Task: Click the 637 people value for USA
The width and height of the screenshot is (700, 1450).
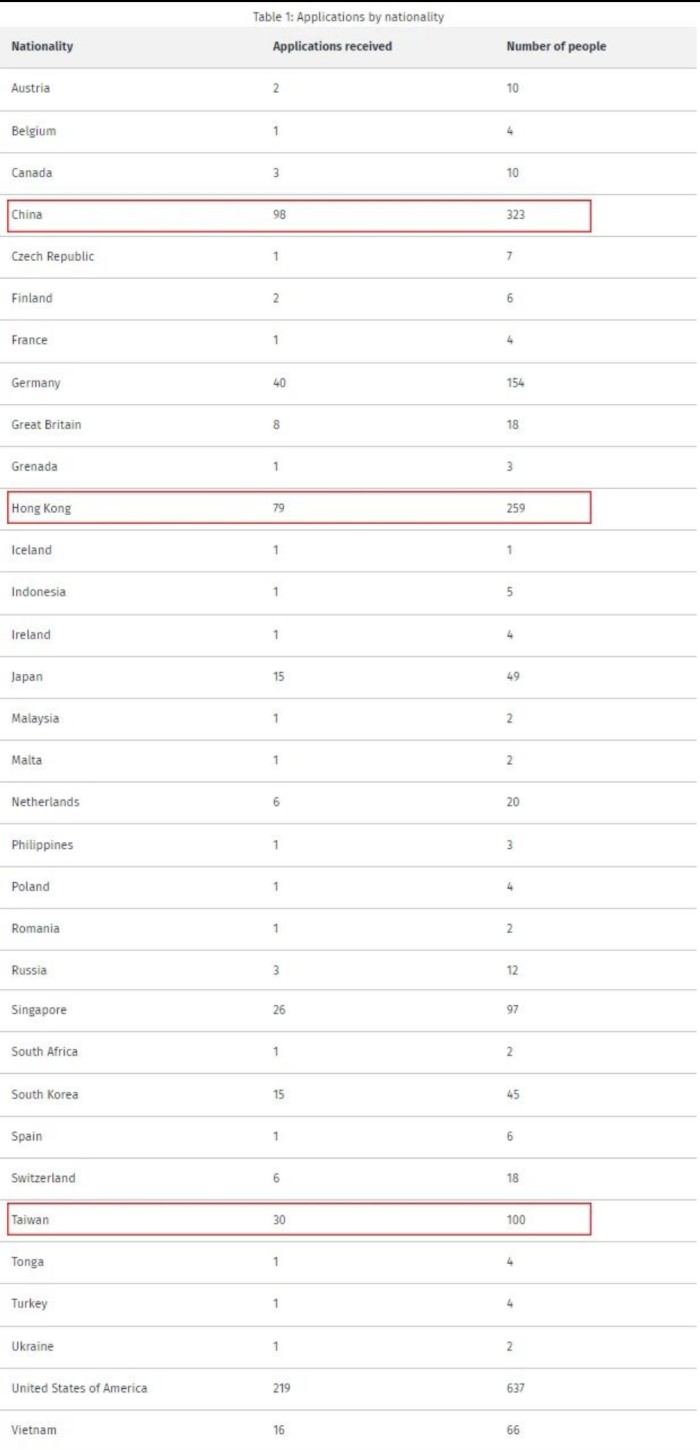Action: pyautogui.click(x=516, y=1388)
